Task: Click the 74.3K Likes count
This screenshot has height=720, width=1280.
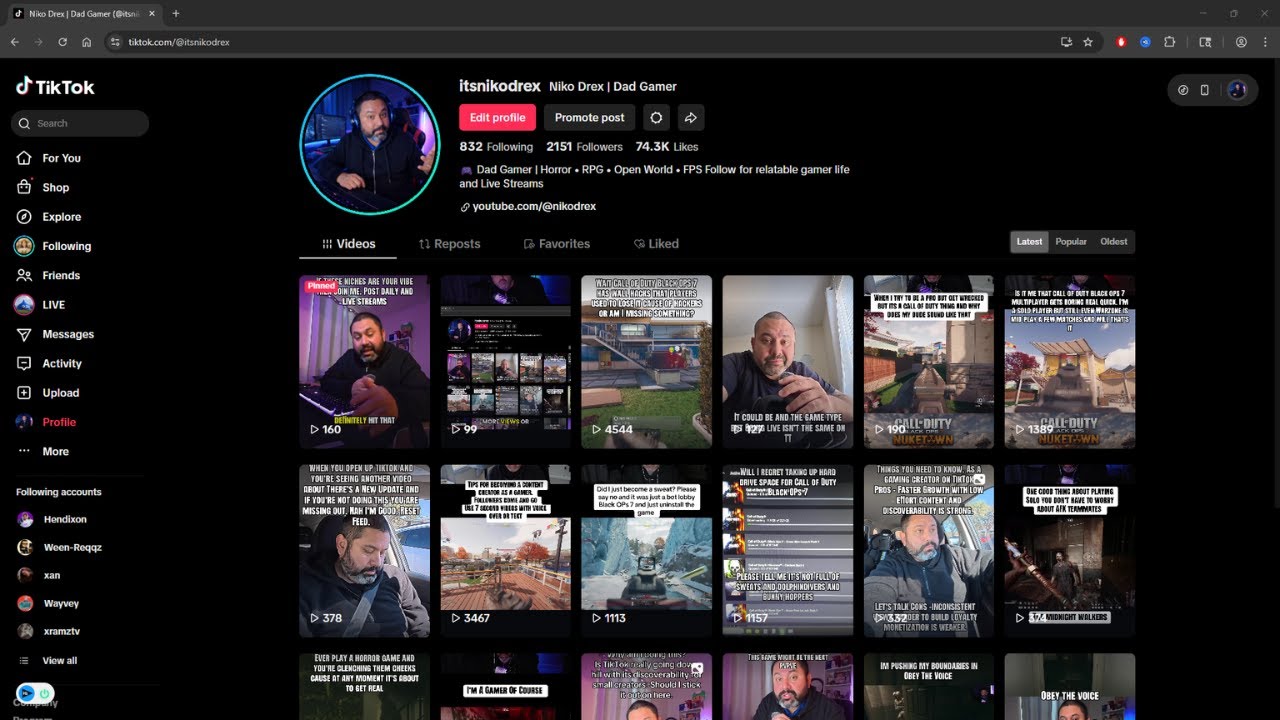Action: pos(666,147)
